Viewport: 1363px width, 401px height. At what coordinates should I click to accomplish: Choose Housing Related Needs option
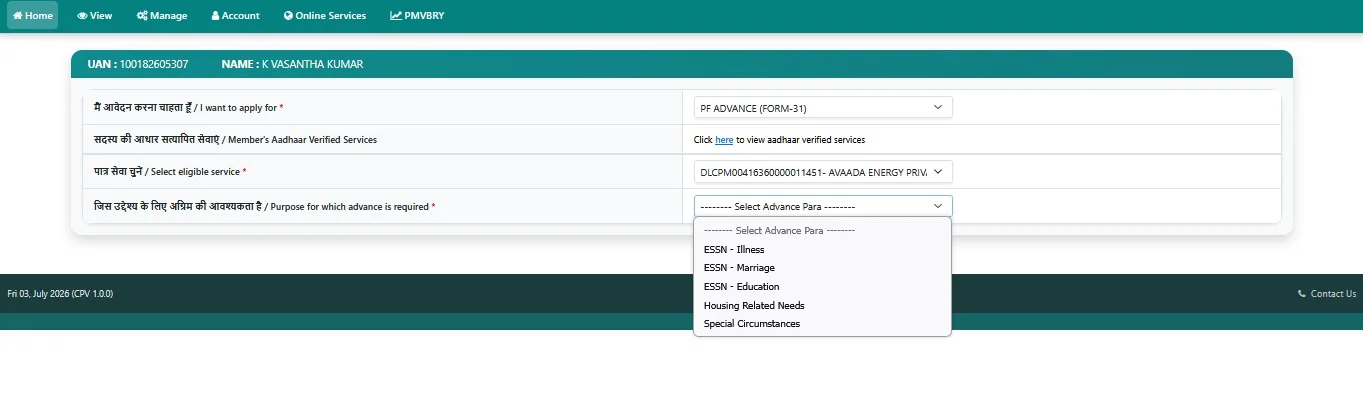pyautogui.click(x=822, y=305)
